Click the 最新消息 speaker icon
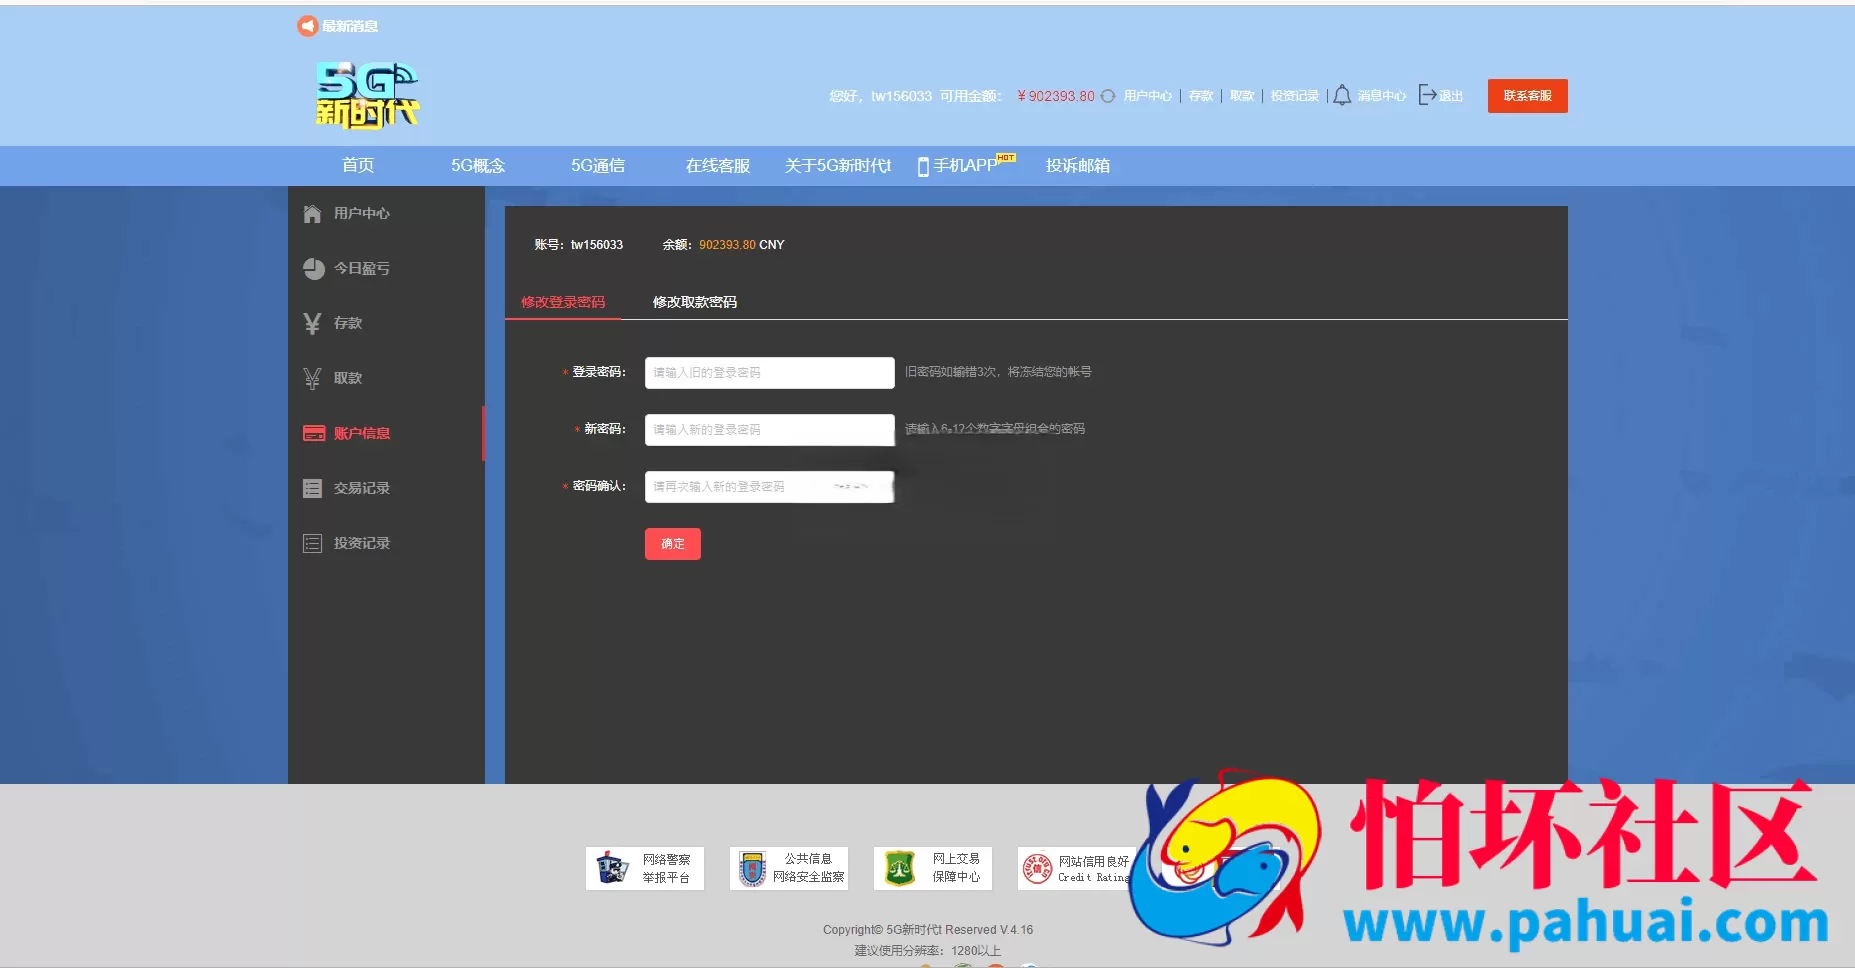1855x968 pixels. tap(307, 26)
